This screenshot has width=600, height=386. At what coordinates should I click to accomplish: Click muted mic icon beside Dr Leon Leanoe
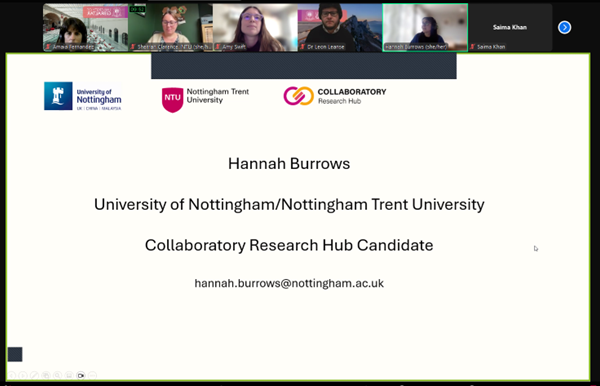pos(302,47)
